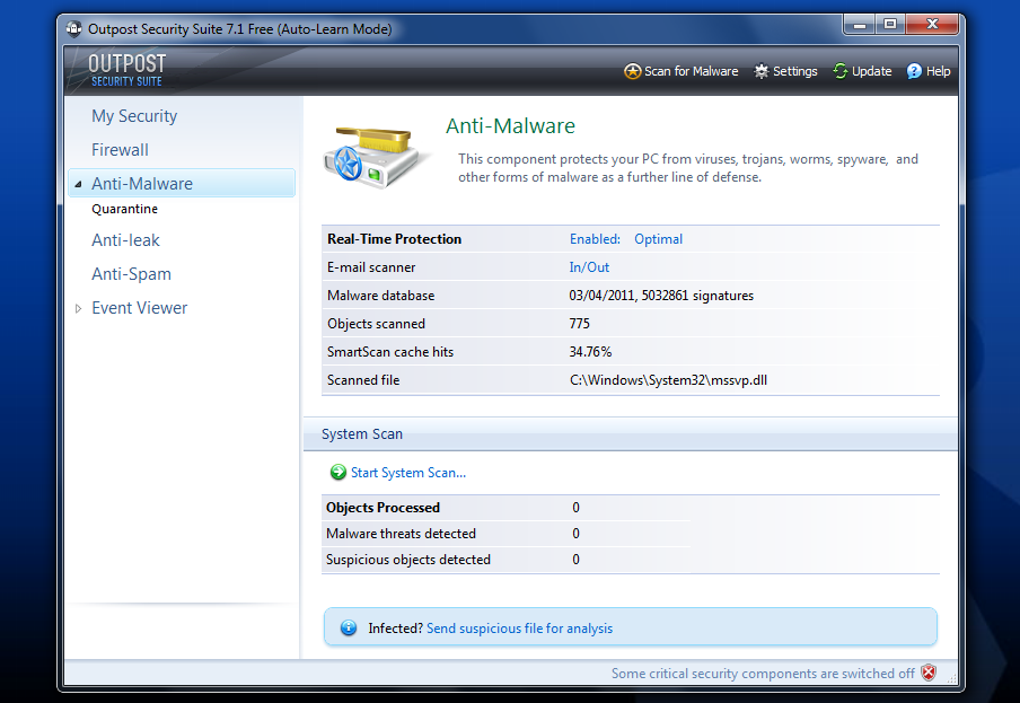This screenshot has width=1020, height=703.
Task: Click the Real-Time Protection row label
Action: (x=394, y=239)
